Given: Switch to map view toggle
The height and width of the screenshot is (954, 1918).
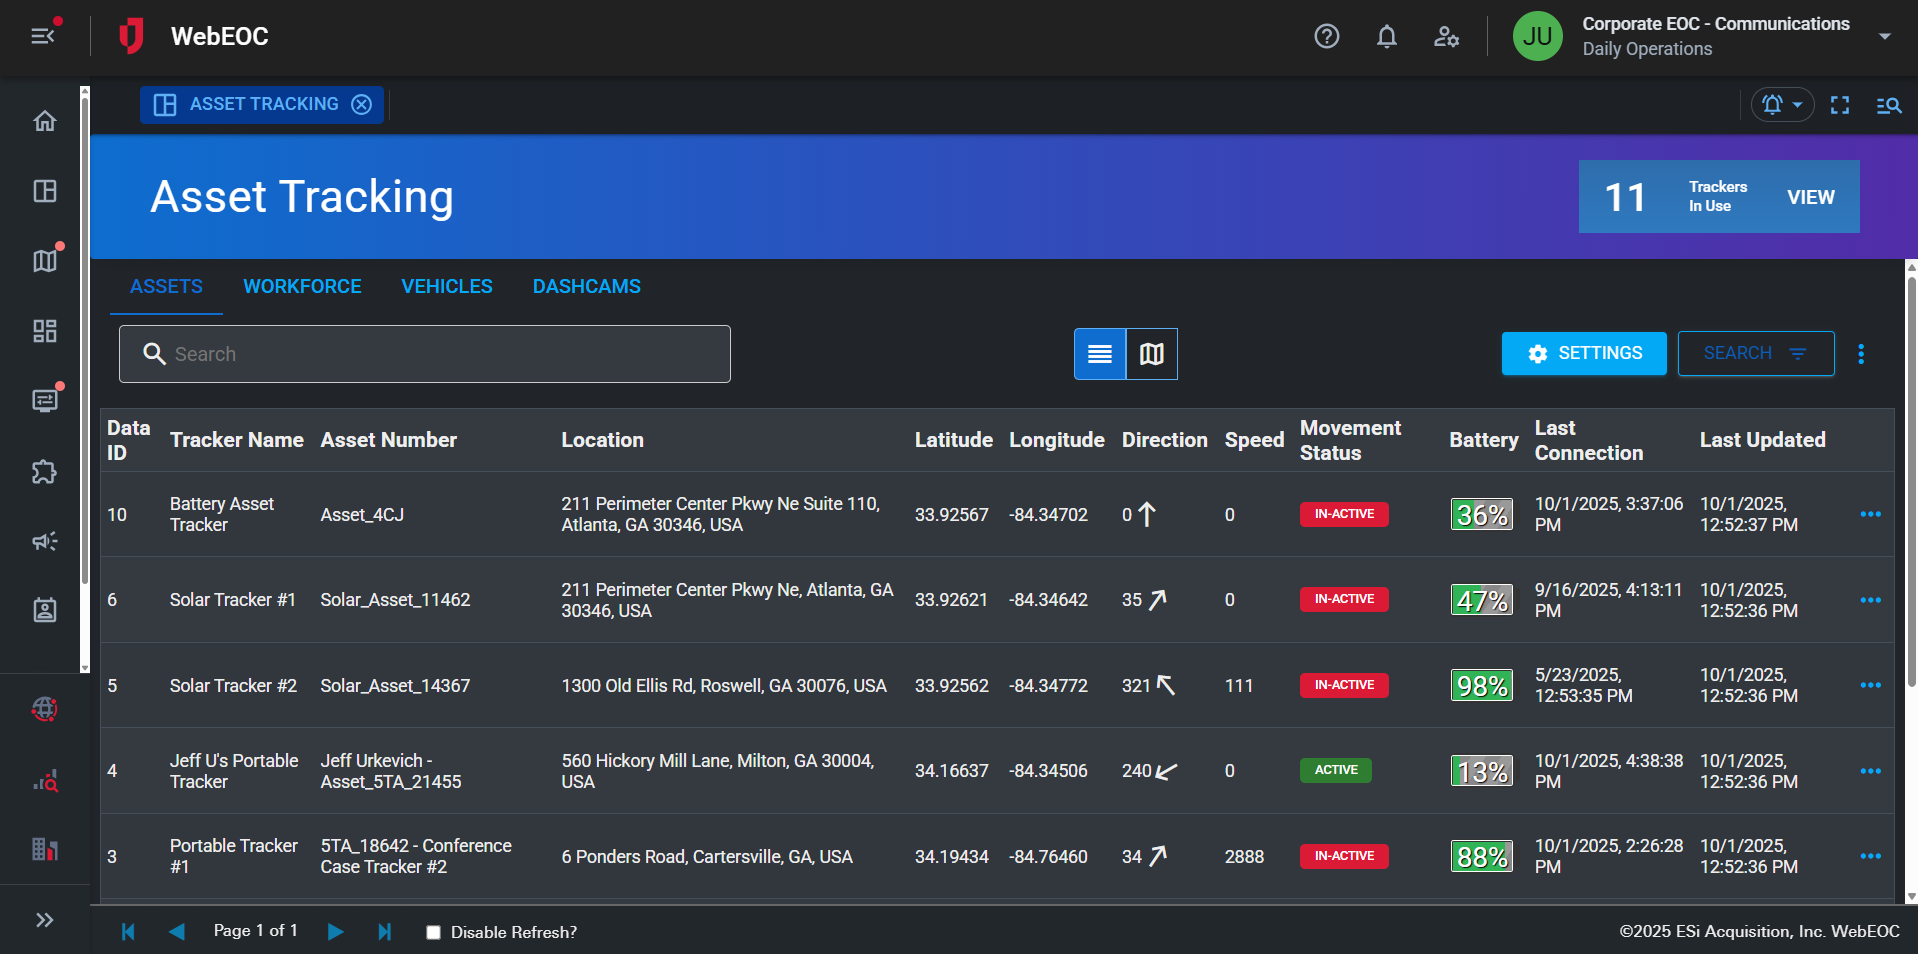Looking at the screenshot, I should pyautogui.click(x=1152, y=354).
